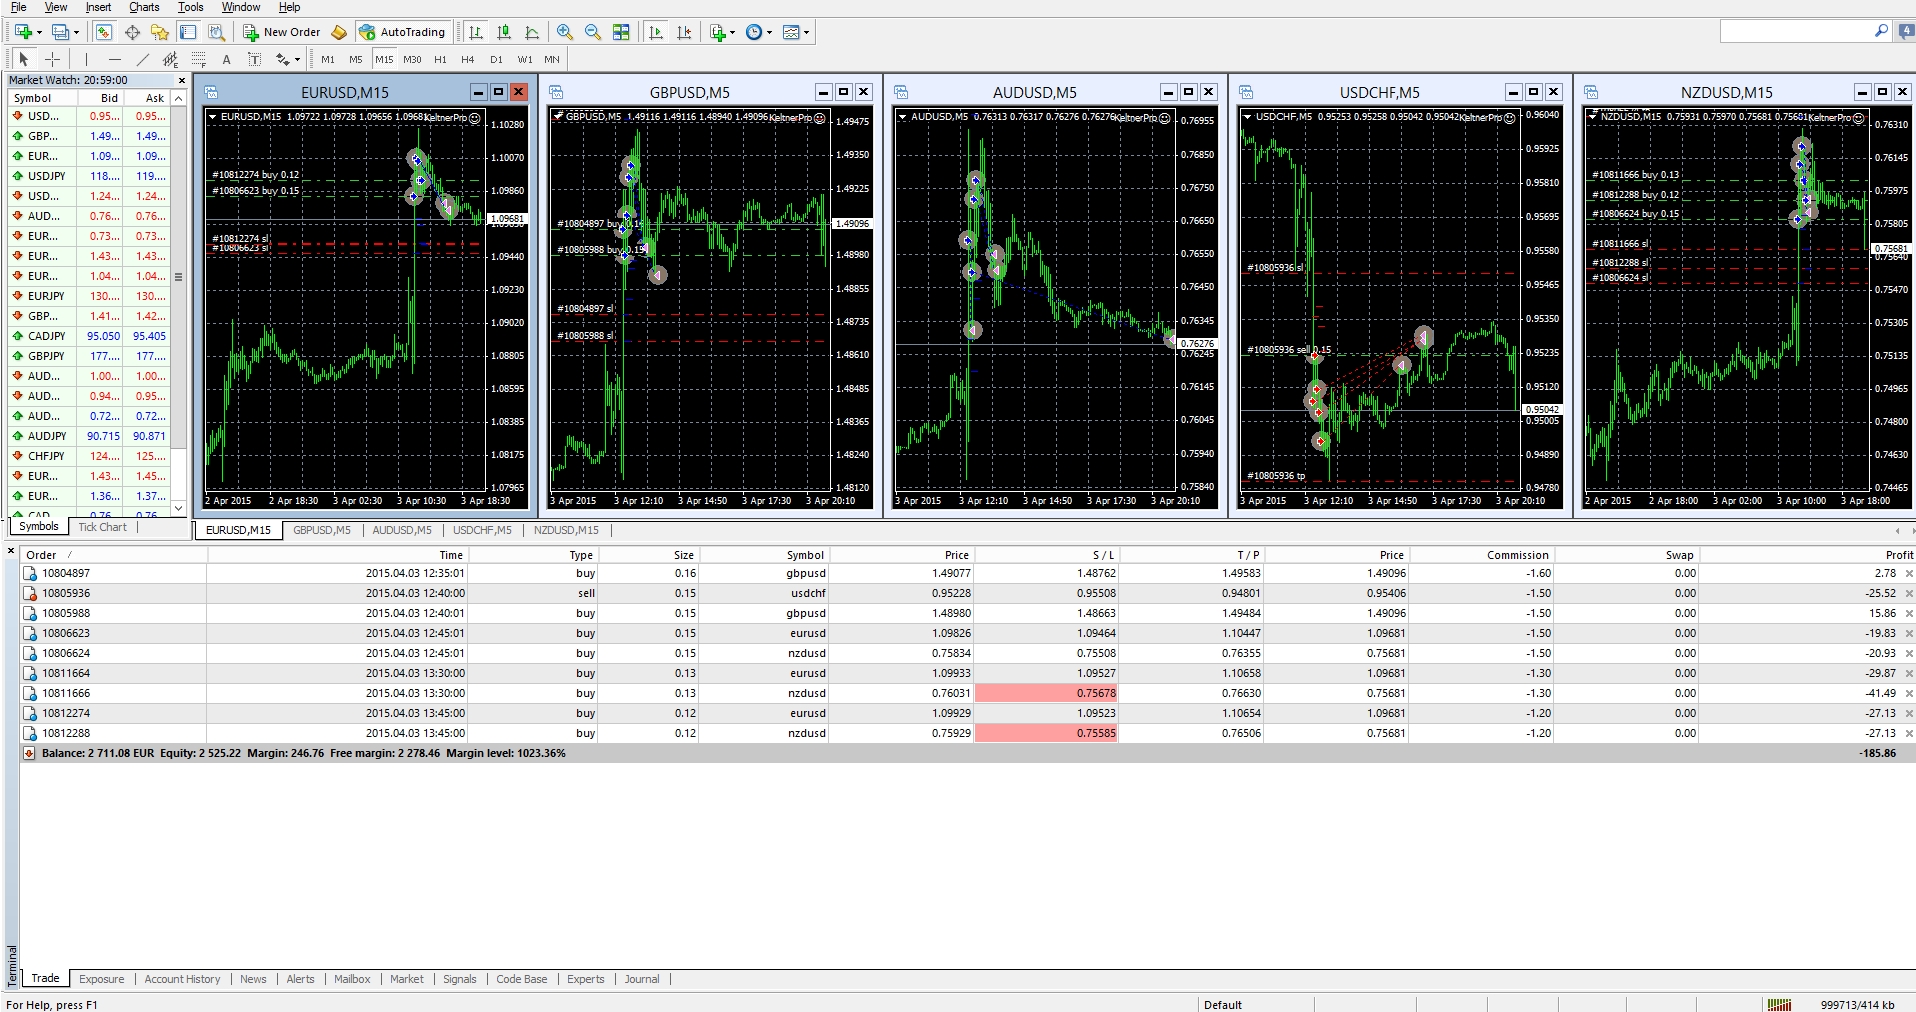Viewport: 1916px width, 1012px height.
Task: Switch to line chart display icon
Action: (532, 32)
